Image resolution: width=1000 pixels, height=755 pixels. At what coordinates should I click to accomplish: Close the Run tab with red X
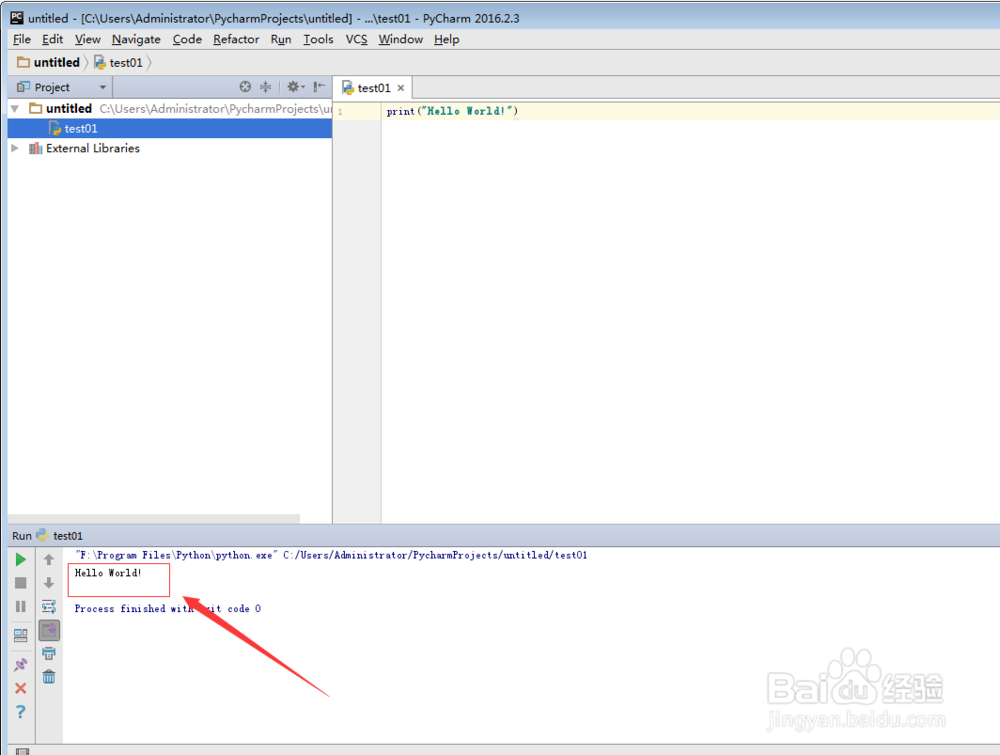click(x=20, y=688)
